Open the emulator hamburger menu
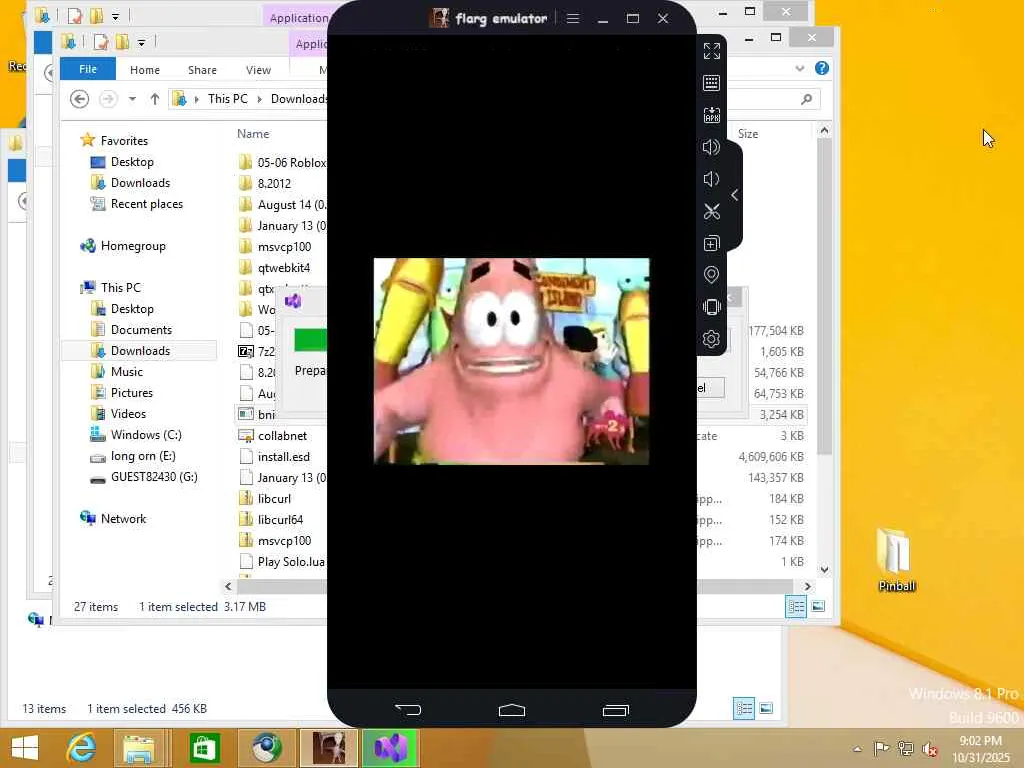This screenshot has height=768, width=1024. coord(573,18)
